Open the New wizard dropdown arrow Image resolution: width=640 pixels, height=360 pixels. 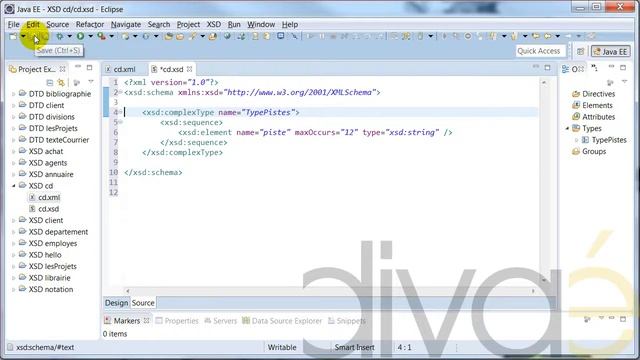click(x=23, y=37)
